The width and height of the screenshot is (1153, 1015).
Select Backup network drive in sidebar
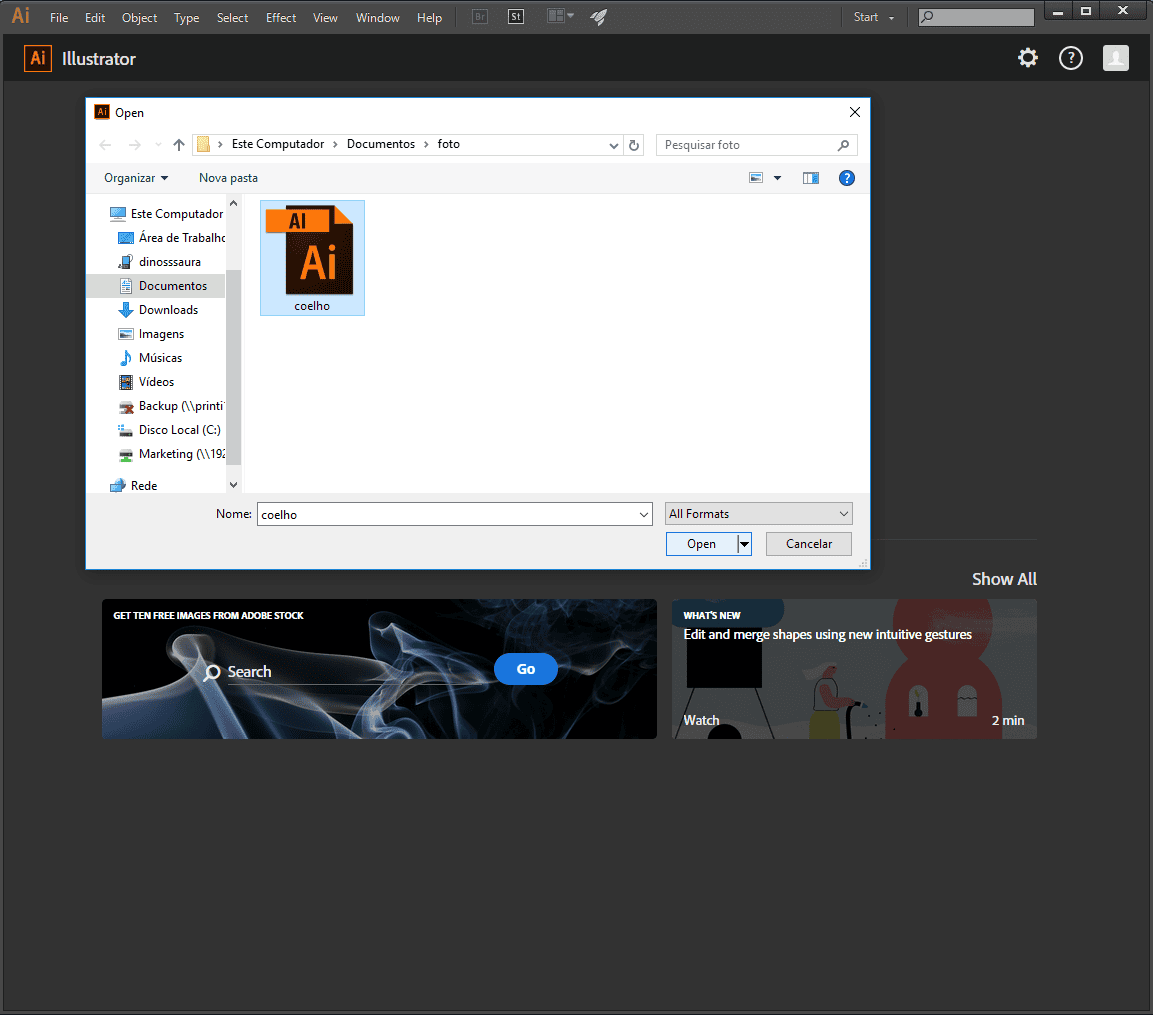tap(171, 406)
